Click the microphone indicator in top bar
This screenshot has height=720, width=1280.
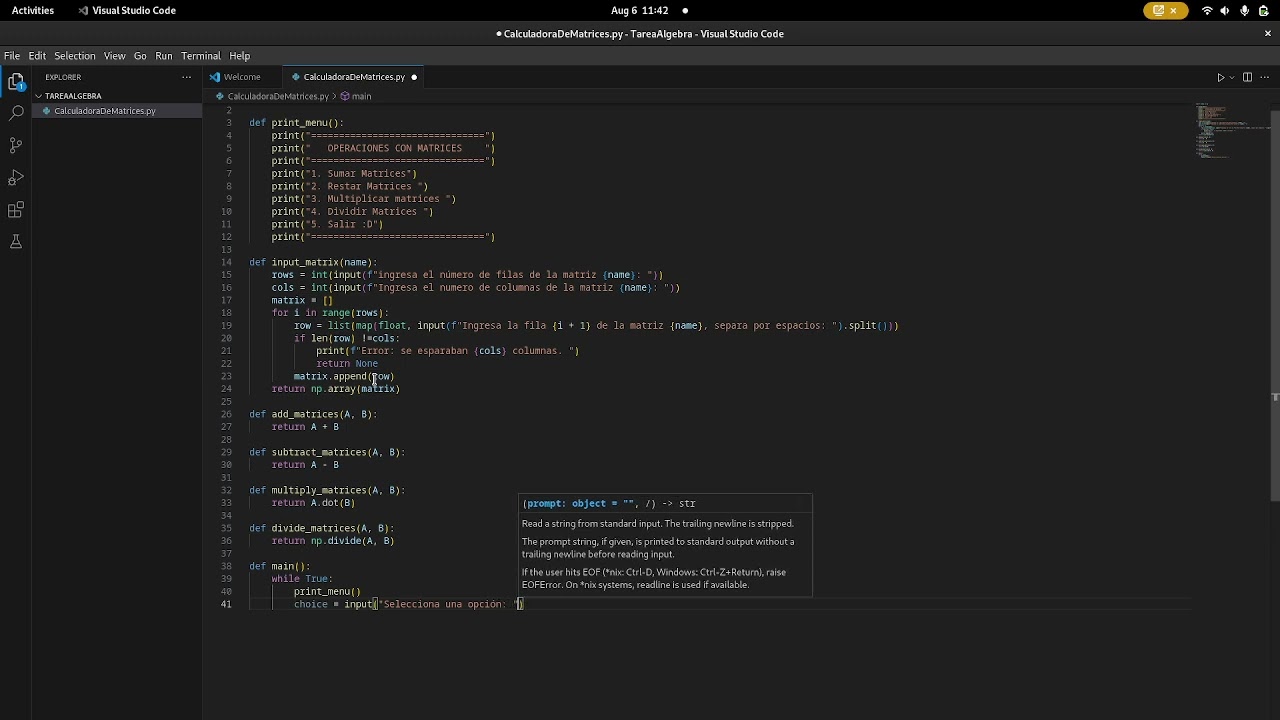coord(1244,10)
